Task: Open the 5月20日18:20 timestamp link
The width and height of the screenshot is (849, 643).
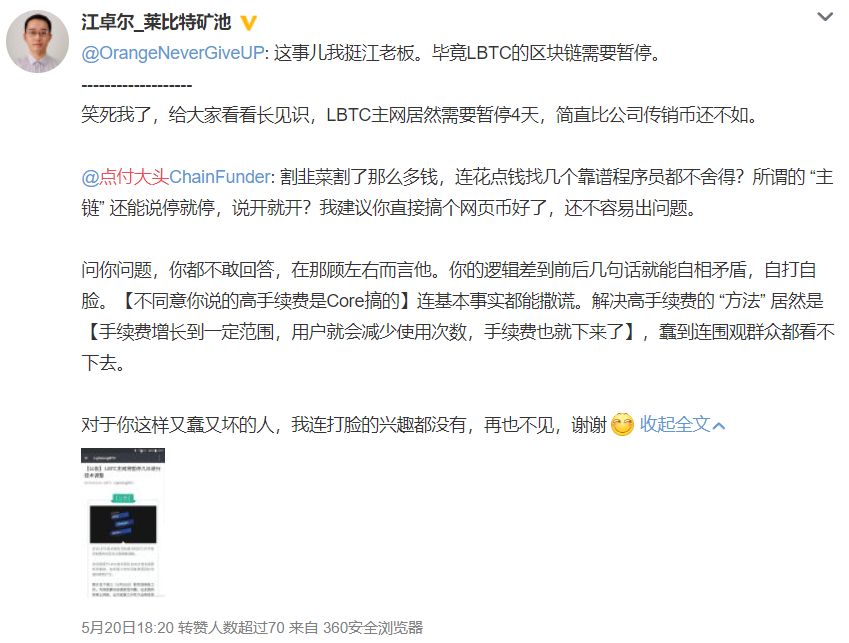Action: [x=127, y=628]
